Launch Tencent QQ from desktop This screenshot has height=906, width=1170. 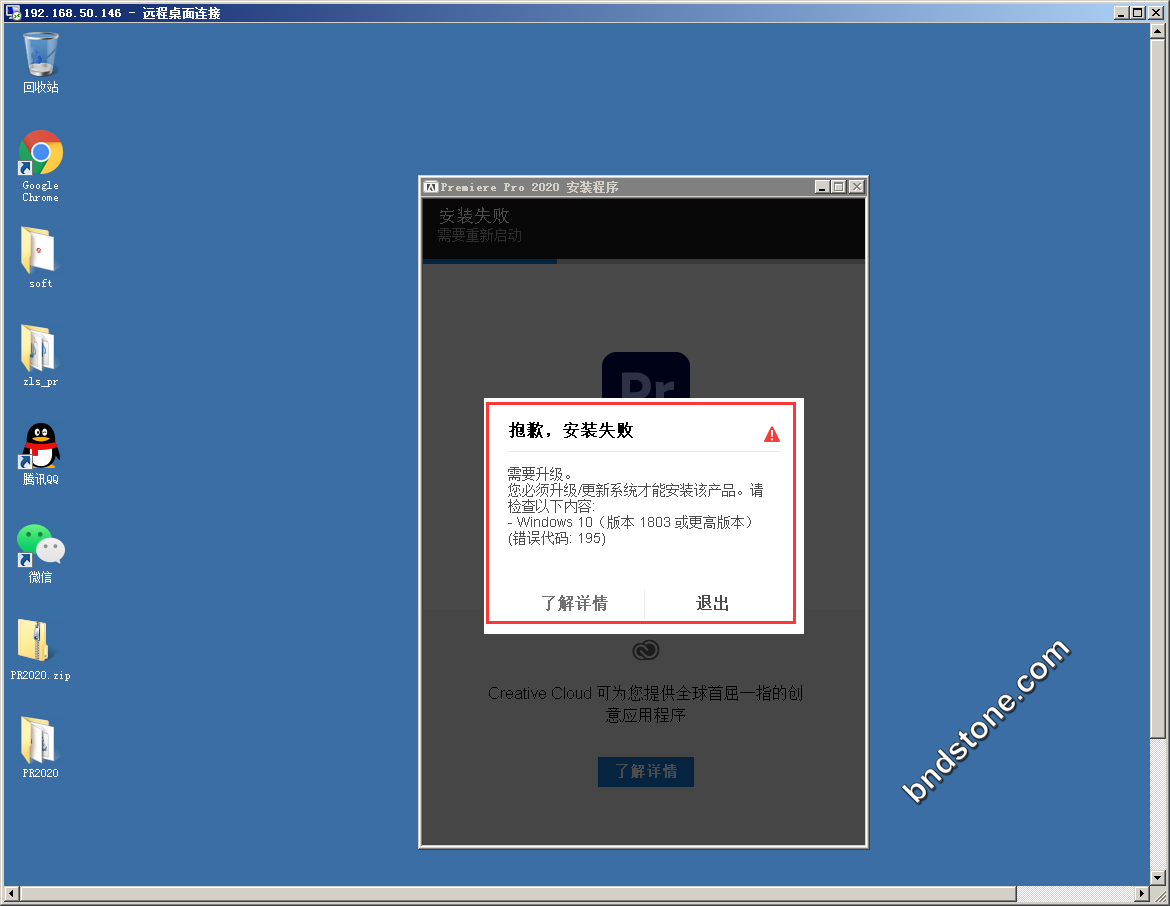point(41,447)
